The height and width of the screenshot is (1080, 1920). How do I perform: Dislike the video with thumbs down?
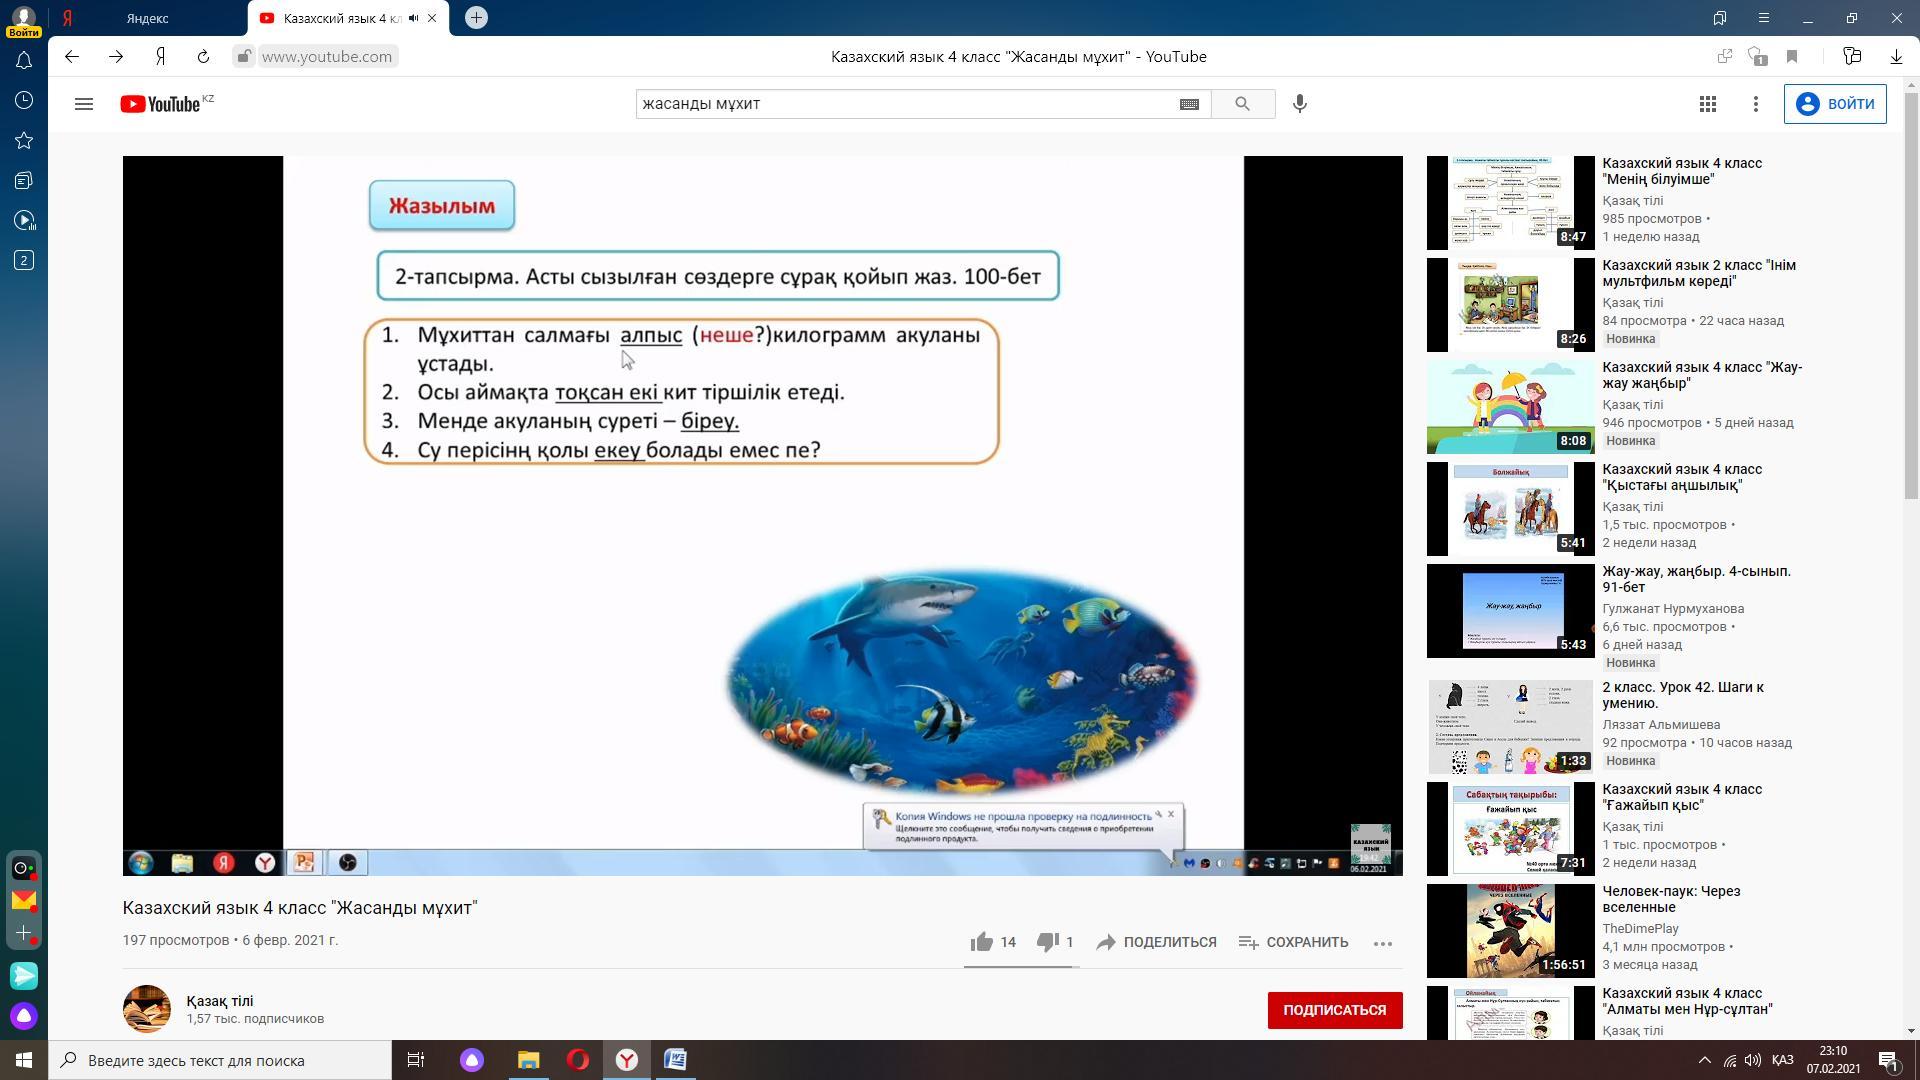click(x=1047, y=942)
